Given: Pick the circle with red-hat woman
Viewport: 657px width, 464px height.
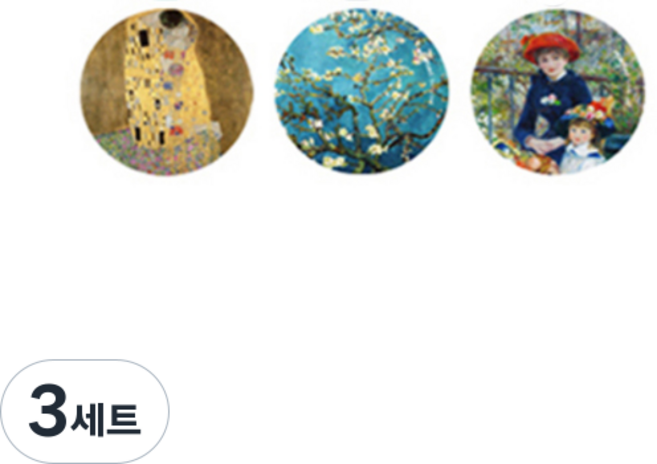Looking at the screenshot, I should point(558,92).
